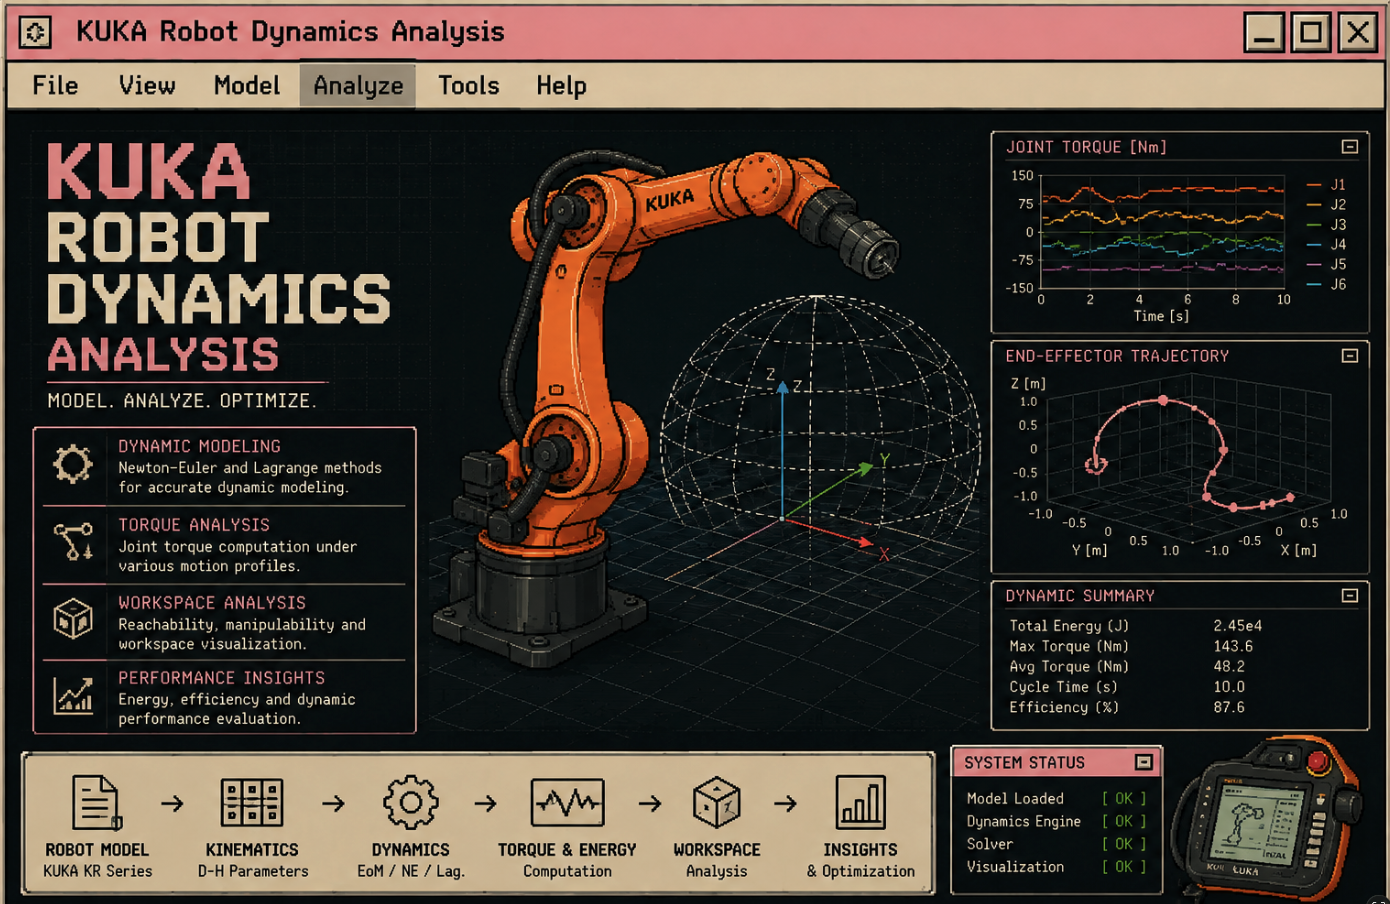1390x904 pixels.
Task: Collapse the Joint Torque panel
Action: click(x=1350, y=147)
